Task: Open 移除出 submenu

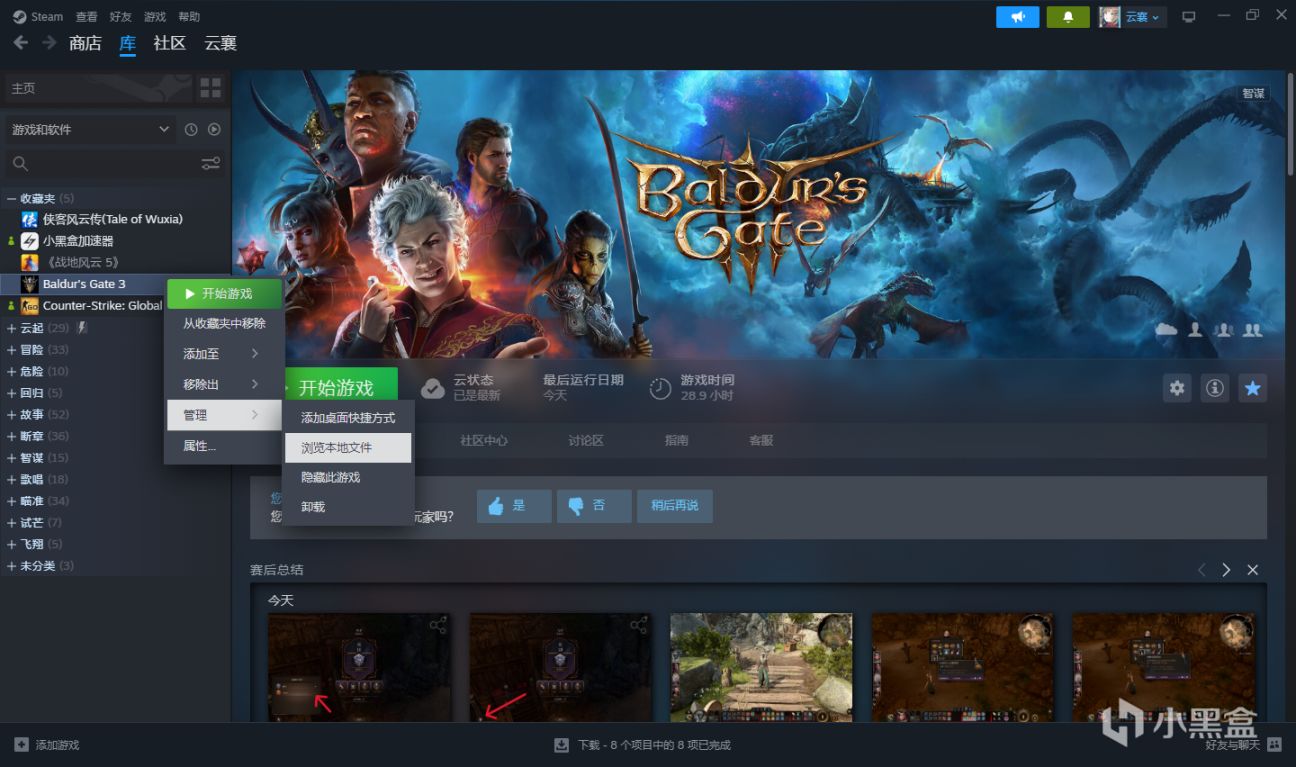Action: pos(225,384)
